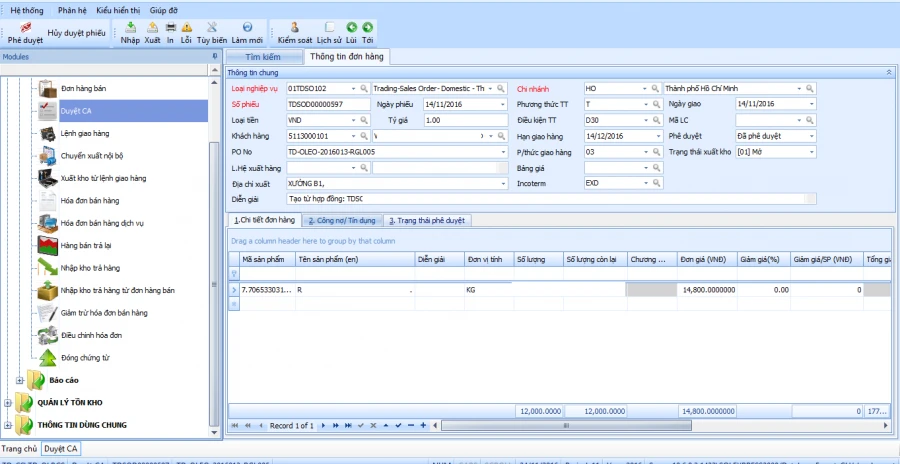
Task: Open Nhập kho trả hàng module
Action: click(x=90, y=268)
